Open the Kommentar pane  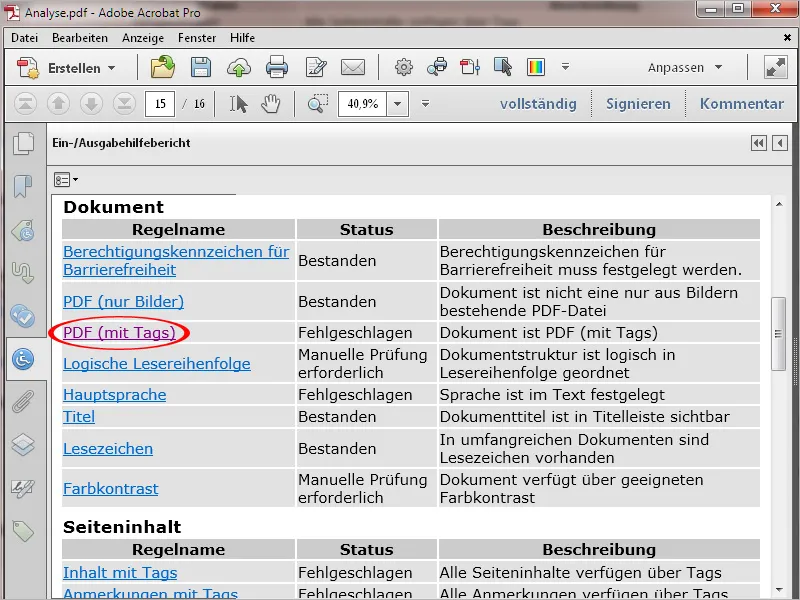[741, 104]
